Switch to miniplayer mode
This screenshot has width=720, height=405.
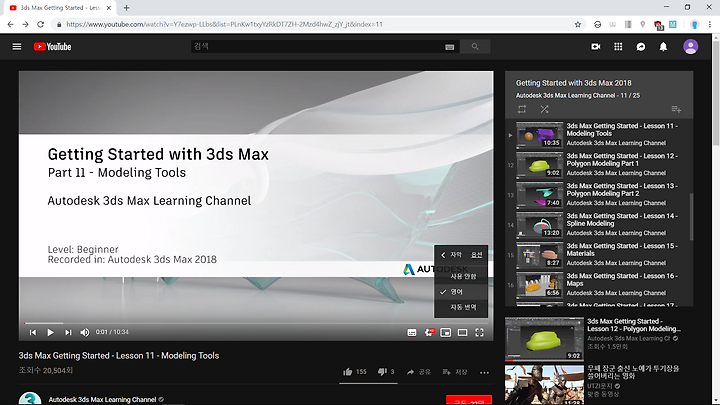[x=445, y=332]
